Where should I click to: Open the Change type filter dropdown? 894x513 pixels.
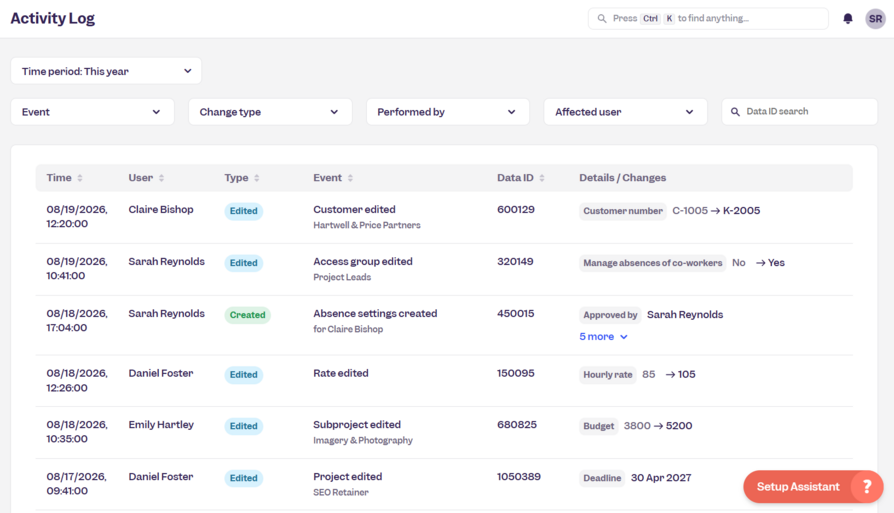click(x=270, y=112)
